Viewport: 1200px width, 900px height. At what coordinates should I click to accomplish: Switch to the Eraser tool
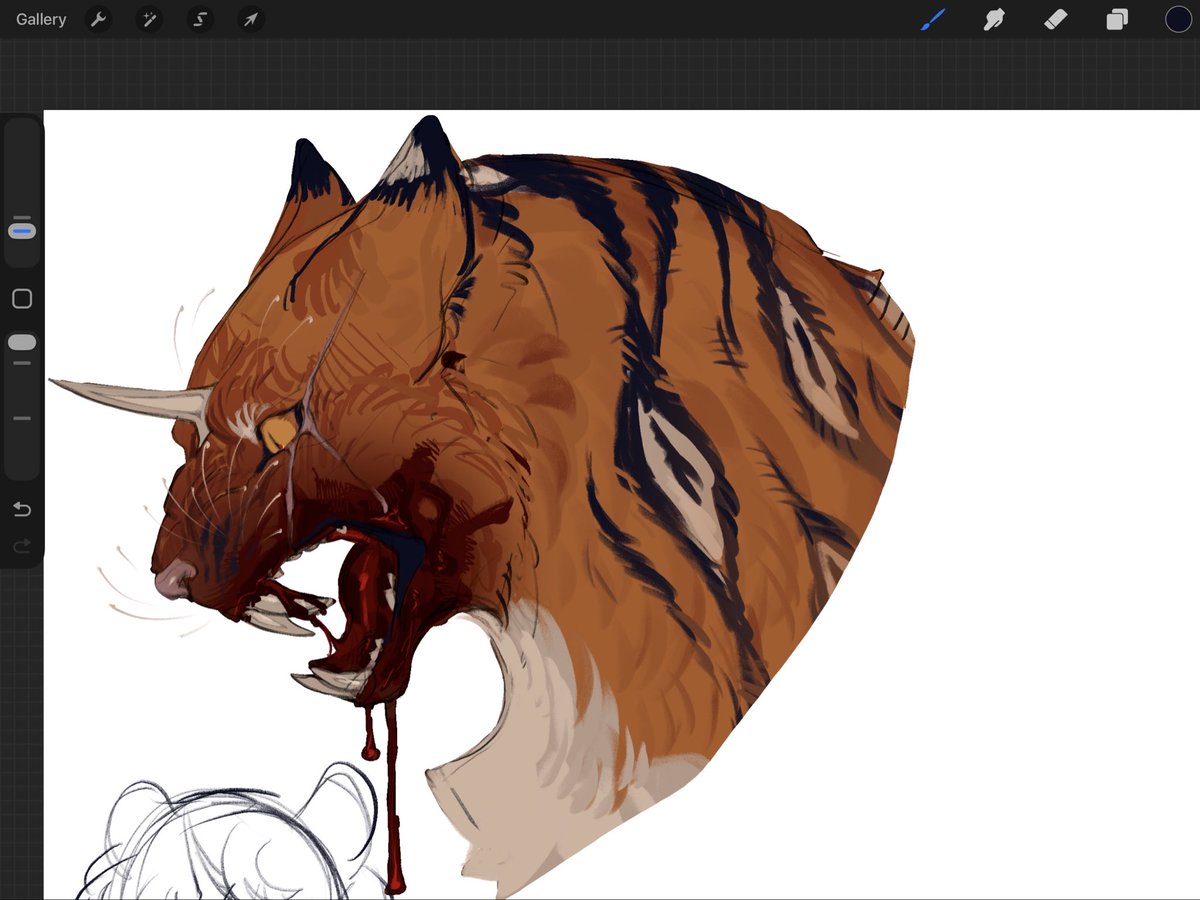(x=1056, y=19)
